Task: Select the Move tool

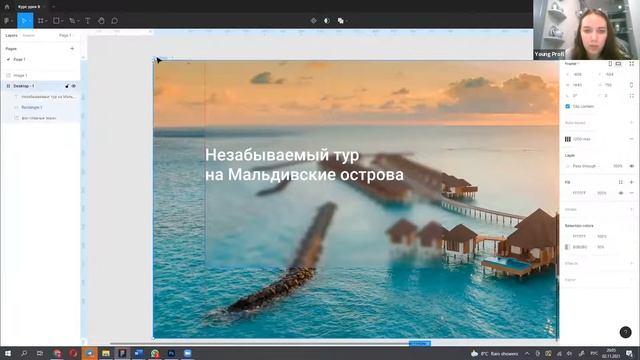Action: coord(24,20)
